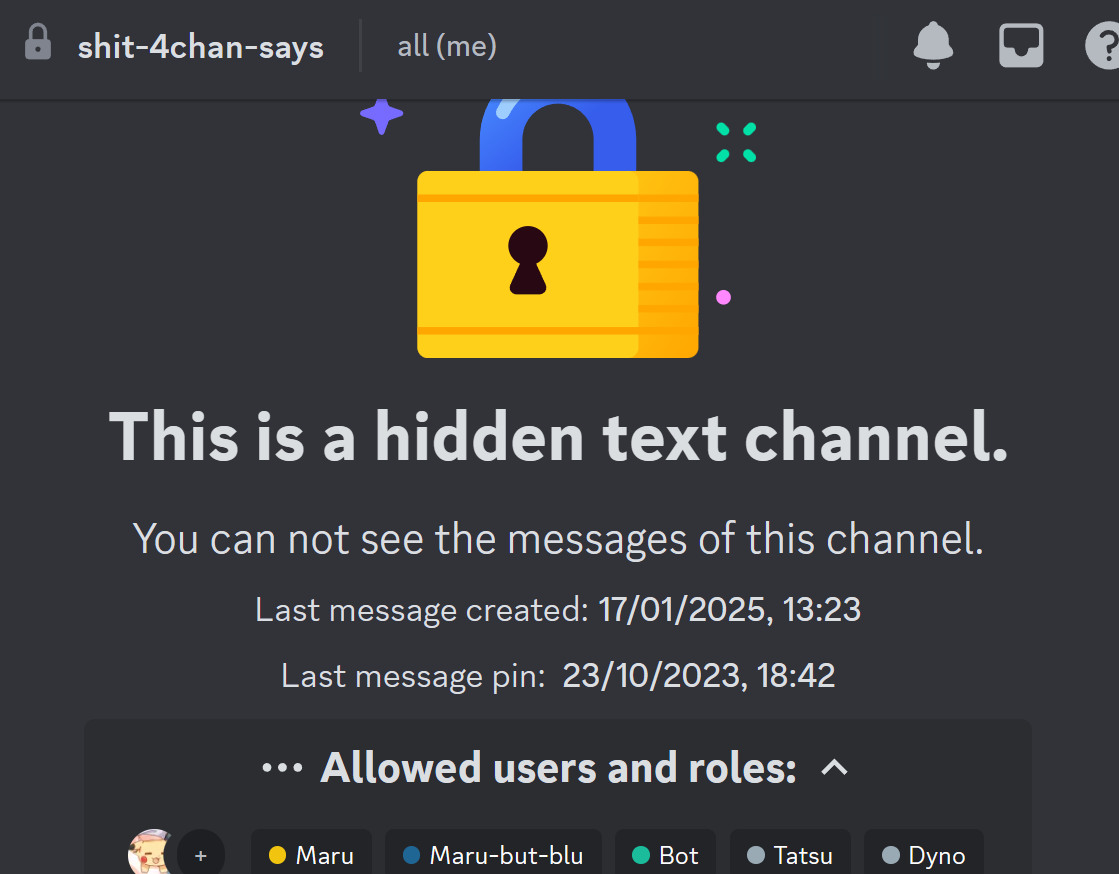Screen dimensions: 1119x874
Task: Click the purple sparkle star icon
Action: [x=381, y=115]
